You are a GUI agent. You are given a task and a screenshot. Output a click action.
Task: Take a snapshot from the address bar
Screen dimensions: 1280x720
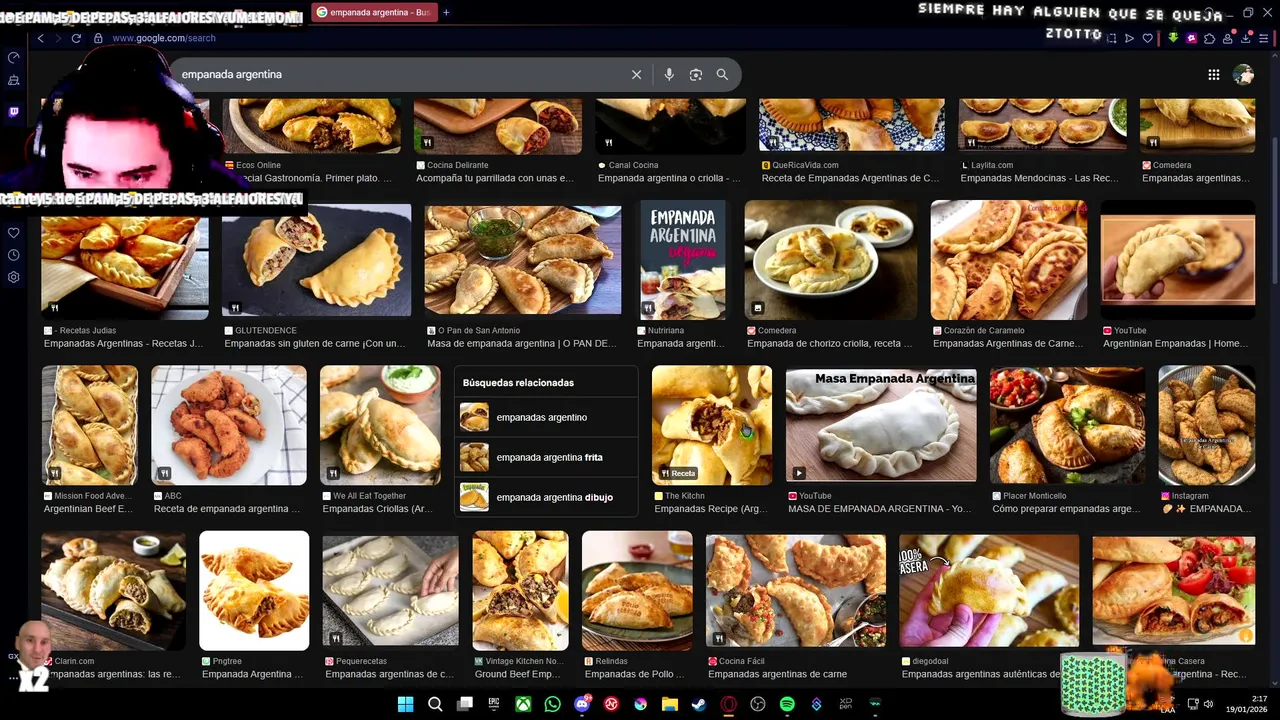coord(1112,38)
